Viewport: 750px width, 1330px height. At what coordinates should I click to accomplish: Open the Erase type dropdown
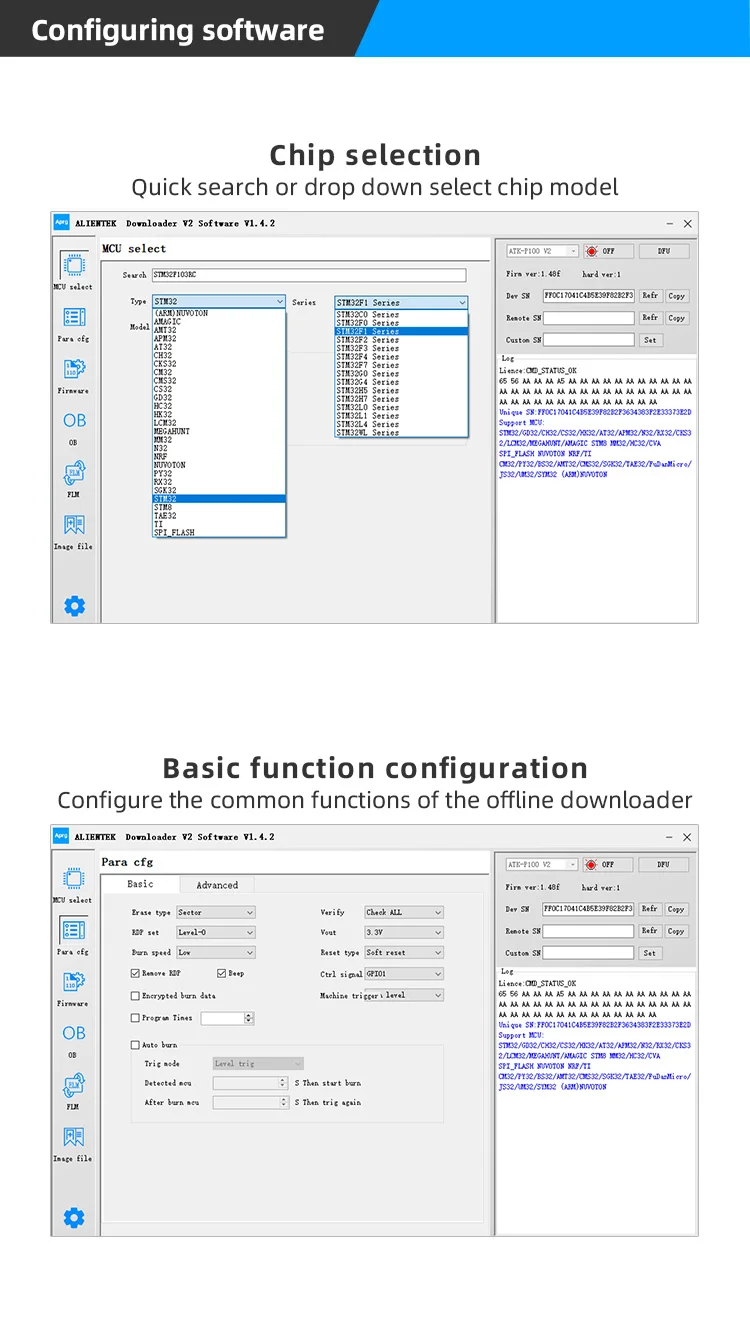point(216,912)
